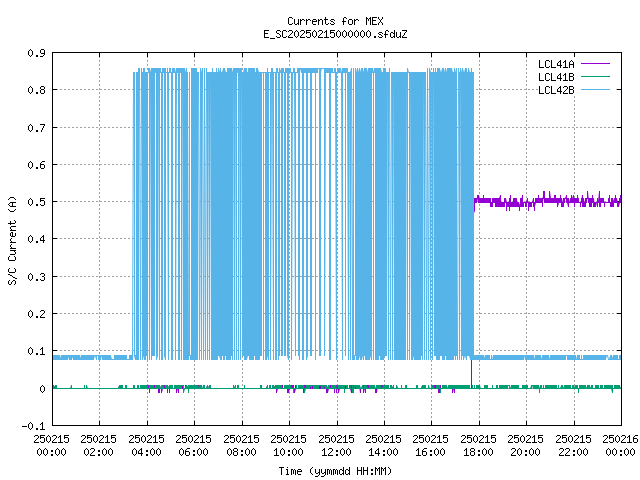Click the y-axis label 'S/C Current (A)'
640x480 pixels.
pyautogui.click(x=13, y=240)
